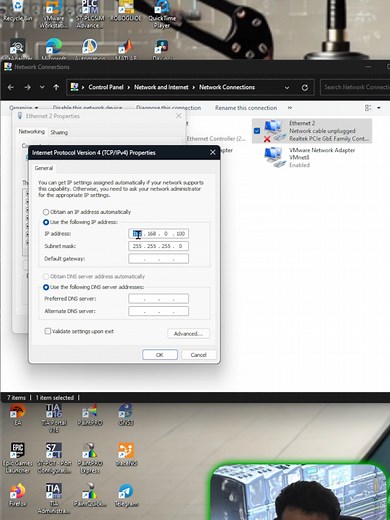Expand the address bar history dropdown

(x=287, y=88)
